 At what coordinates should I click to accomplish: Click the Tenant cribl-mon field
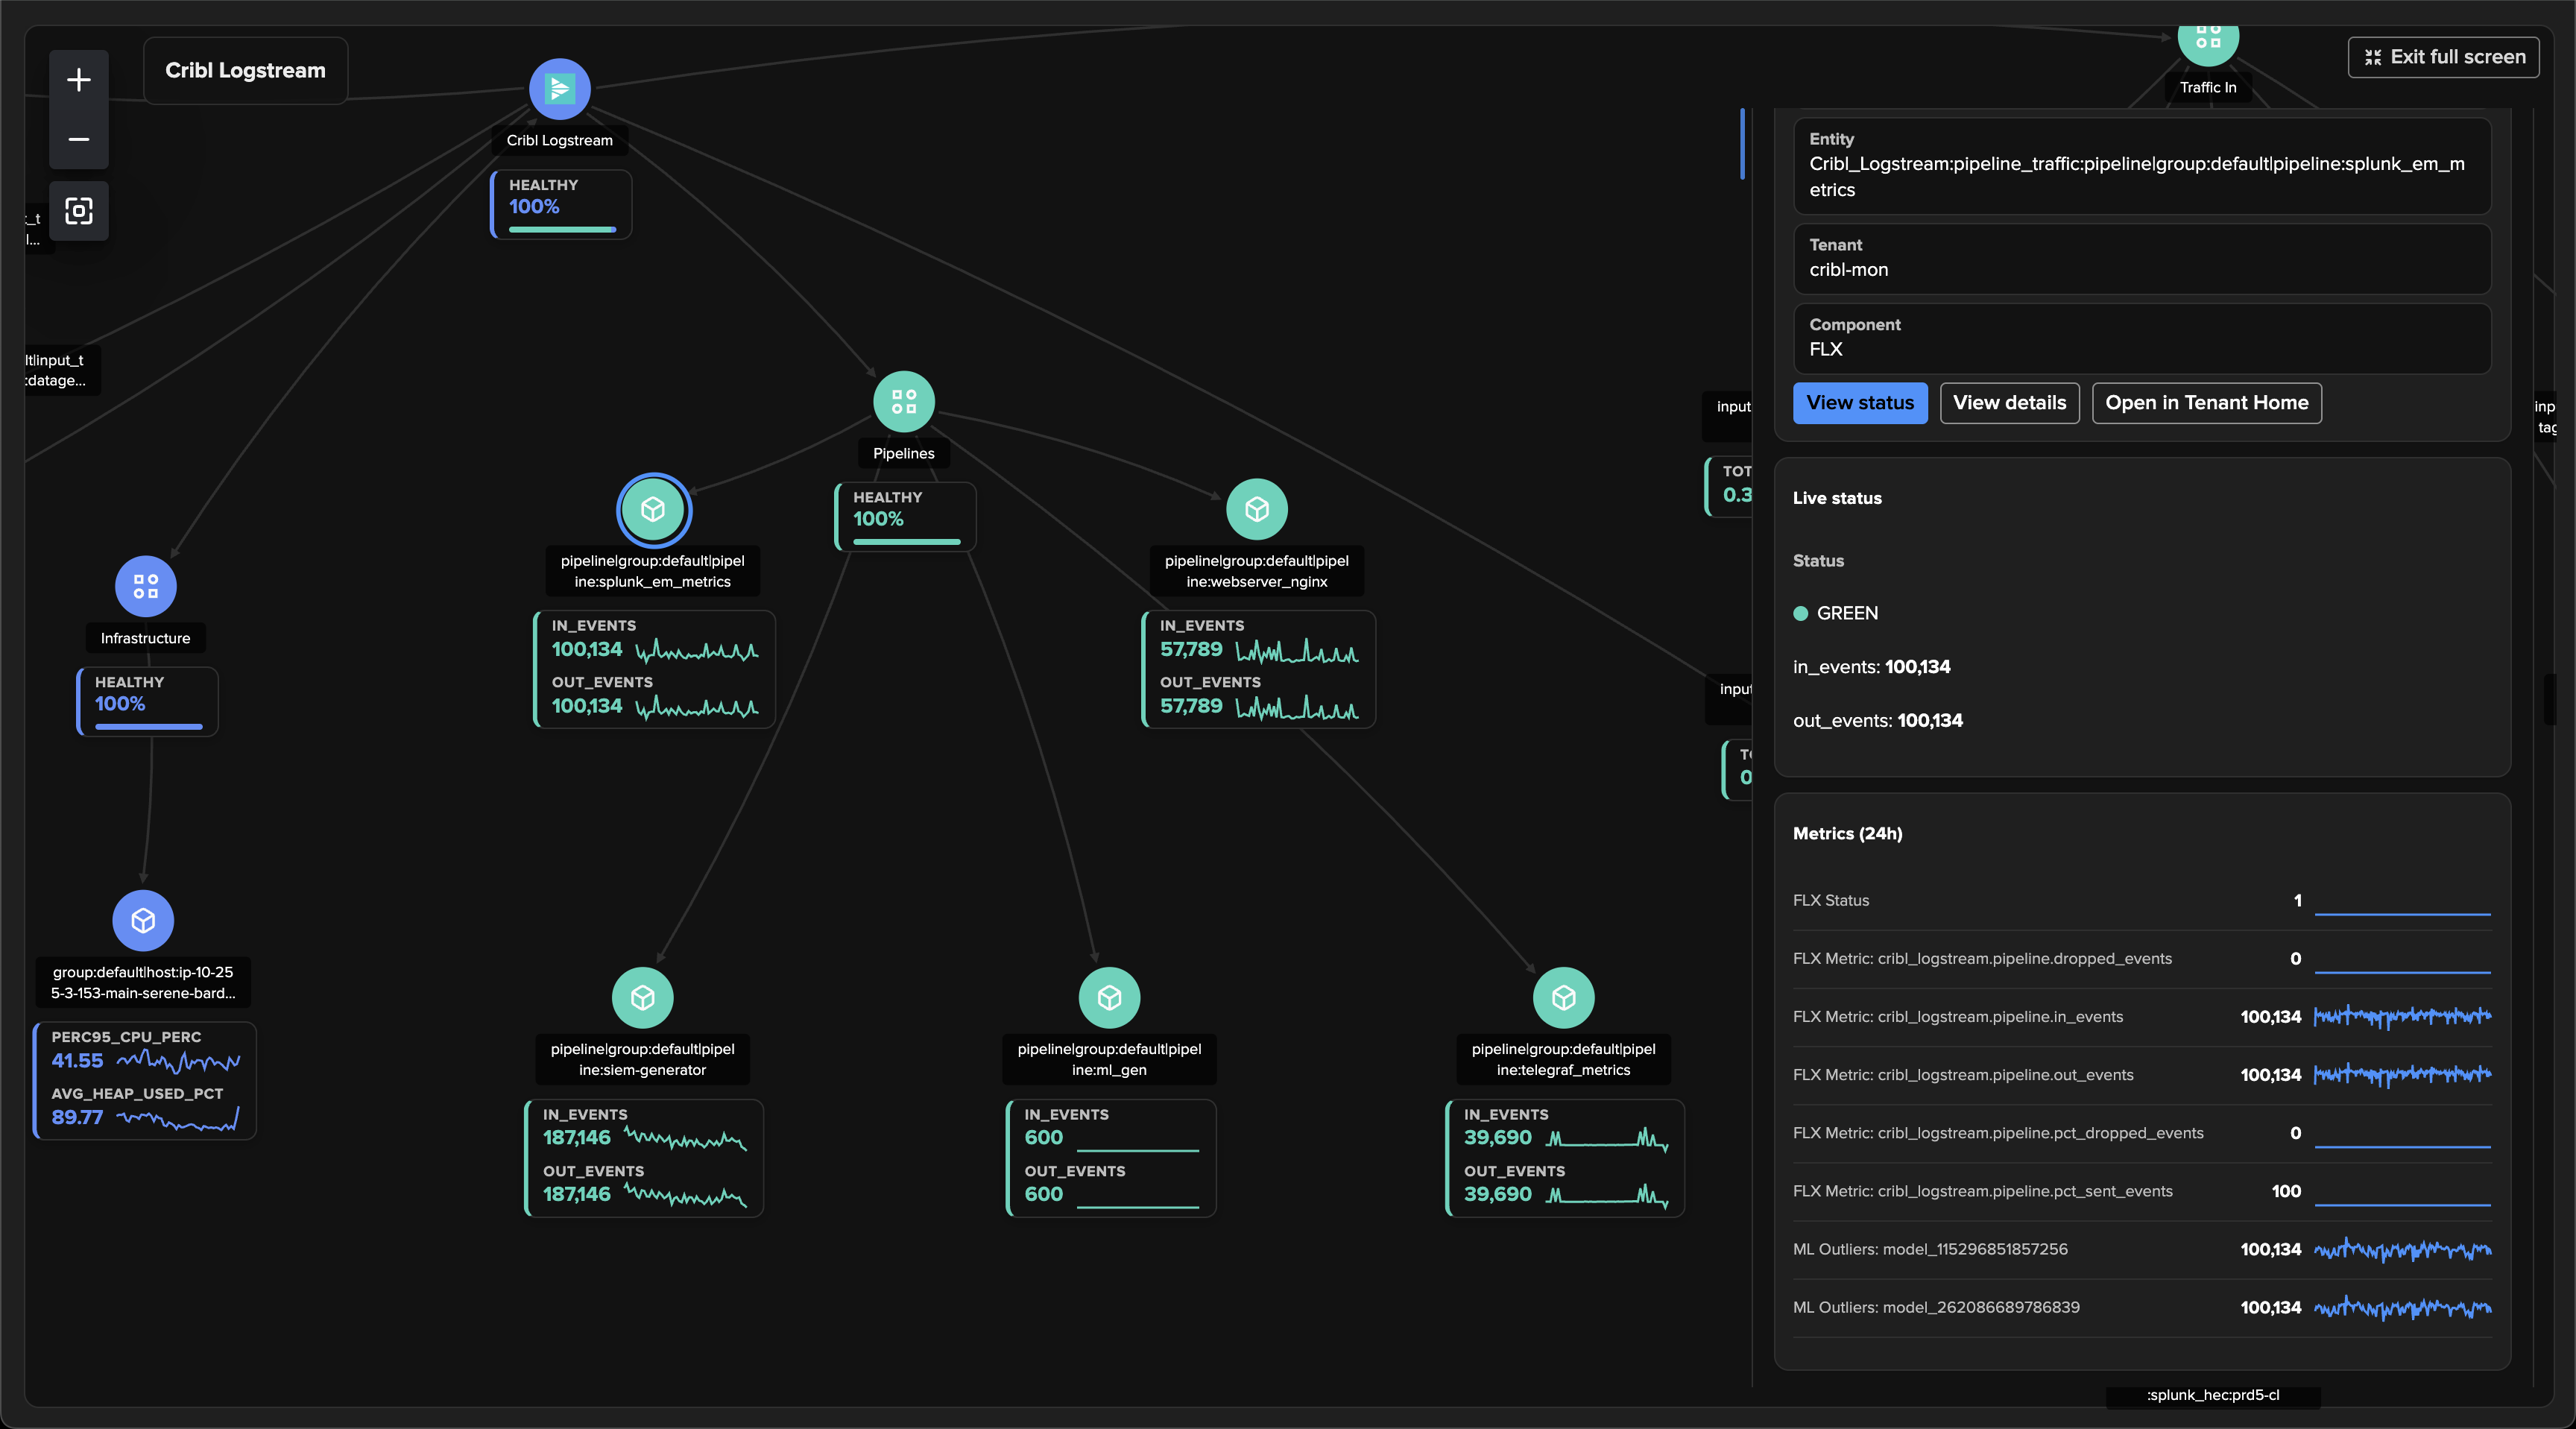click(x=2142, y=259)
